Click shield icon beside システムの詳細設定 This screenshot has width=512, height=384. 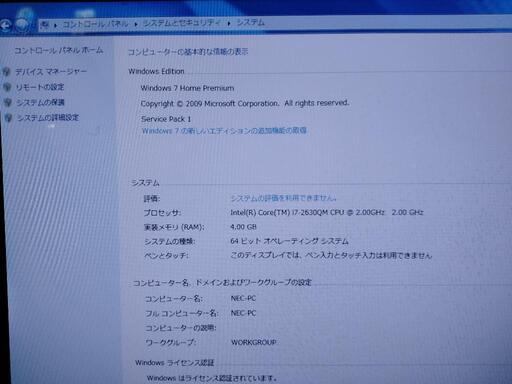point(9,118)
